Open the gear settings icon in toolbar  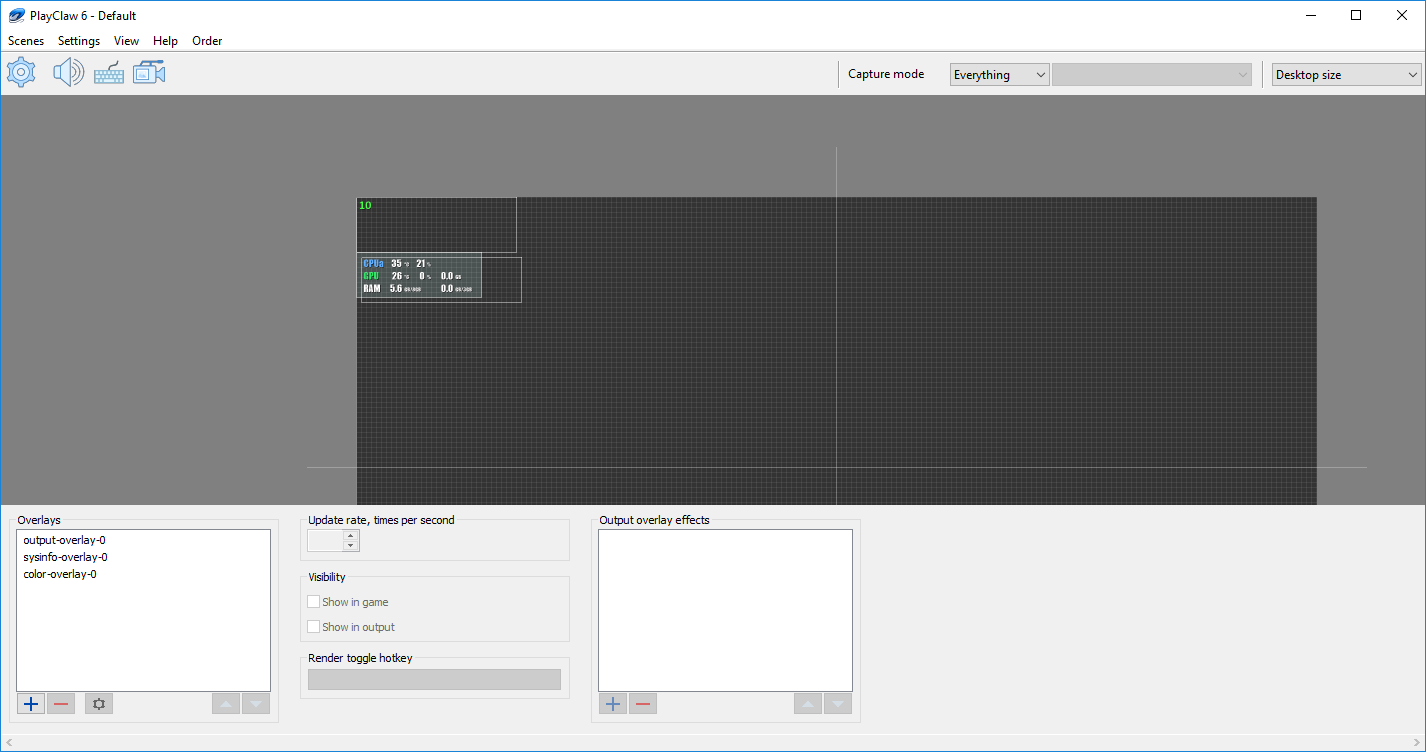[21, 72]
